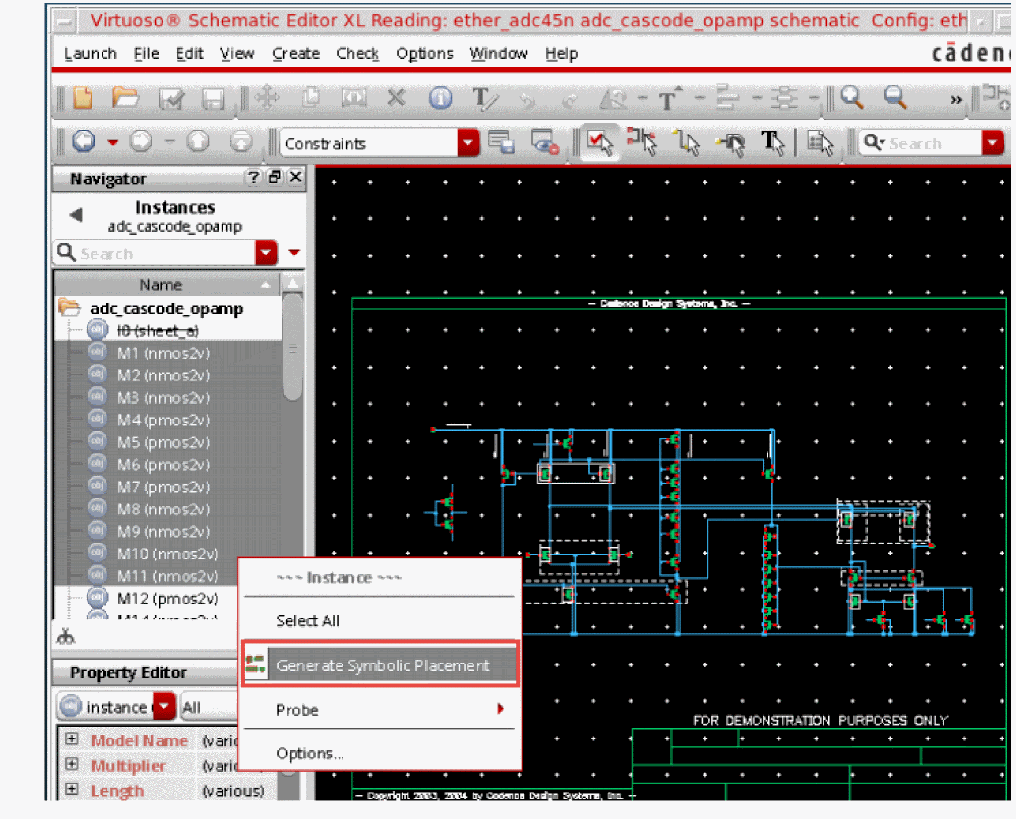Toggle the checkmark selection mode icon

pos(600,143)
